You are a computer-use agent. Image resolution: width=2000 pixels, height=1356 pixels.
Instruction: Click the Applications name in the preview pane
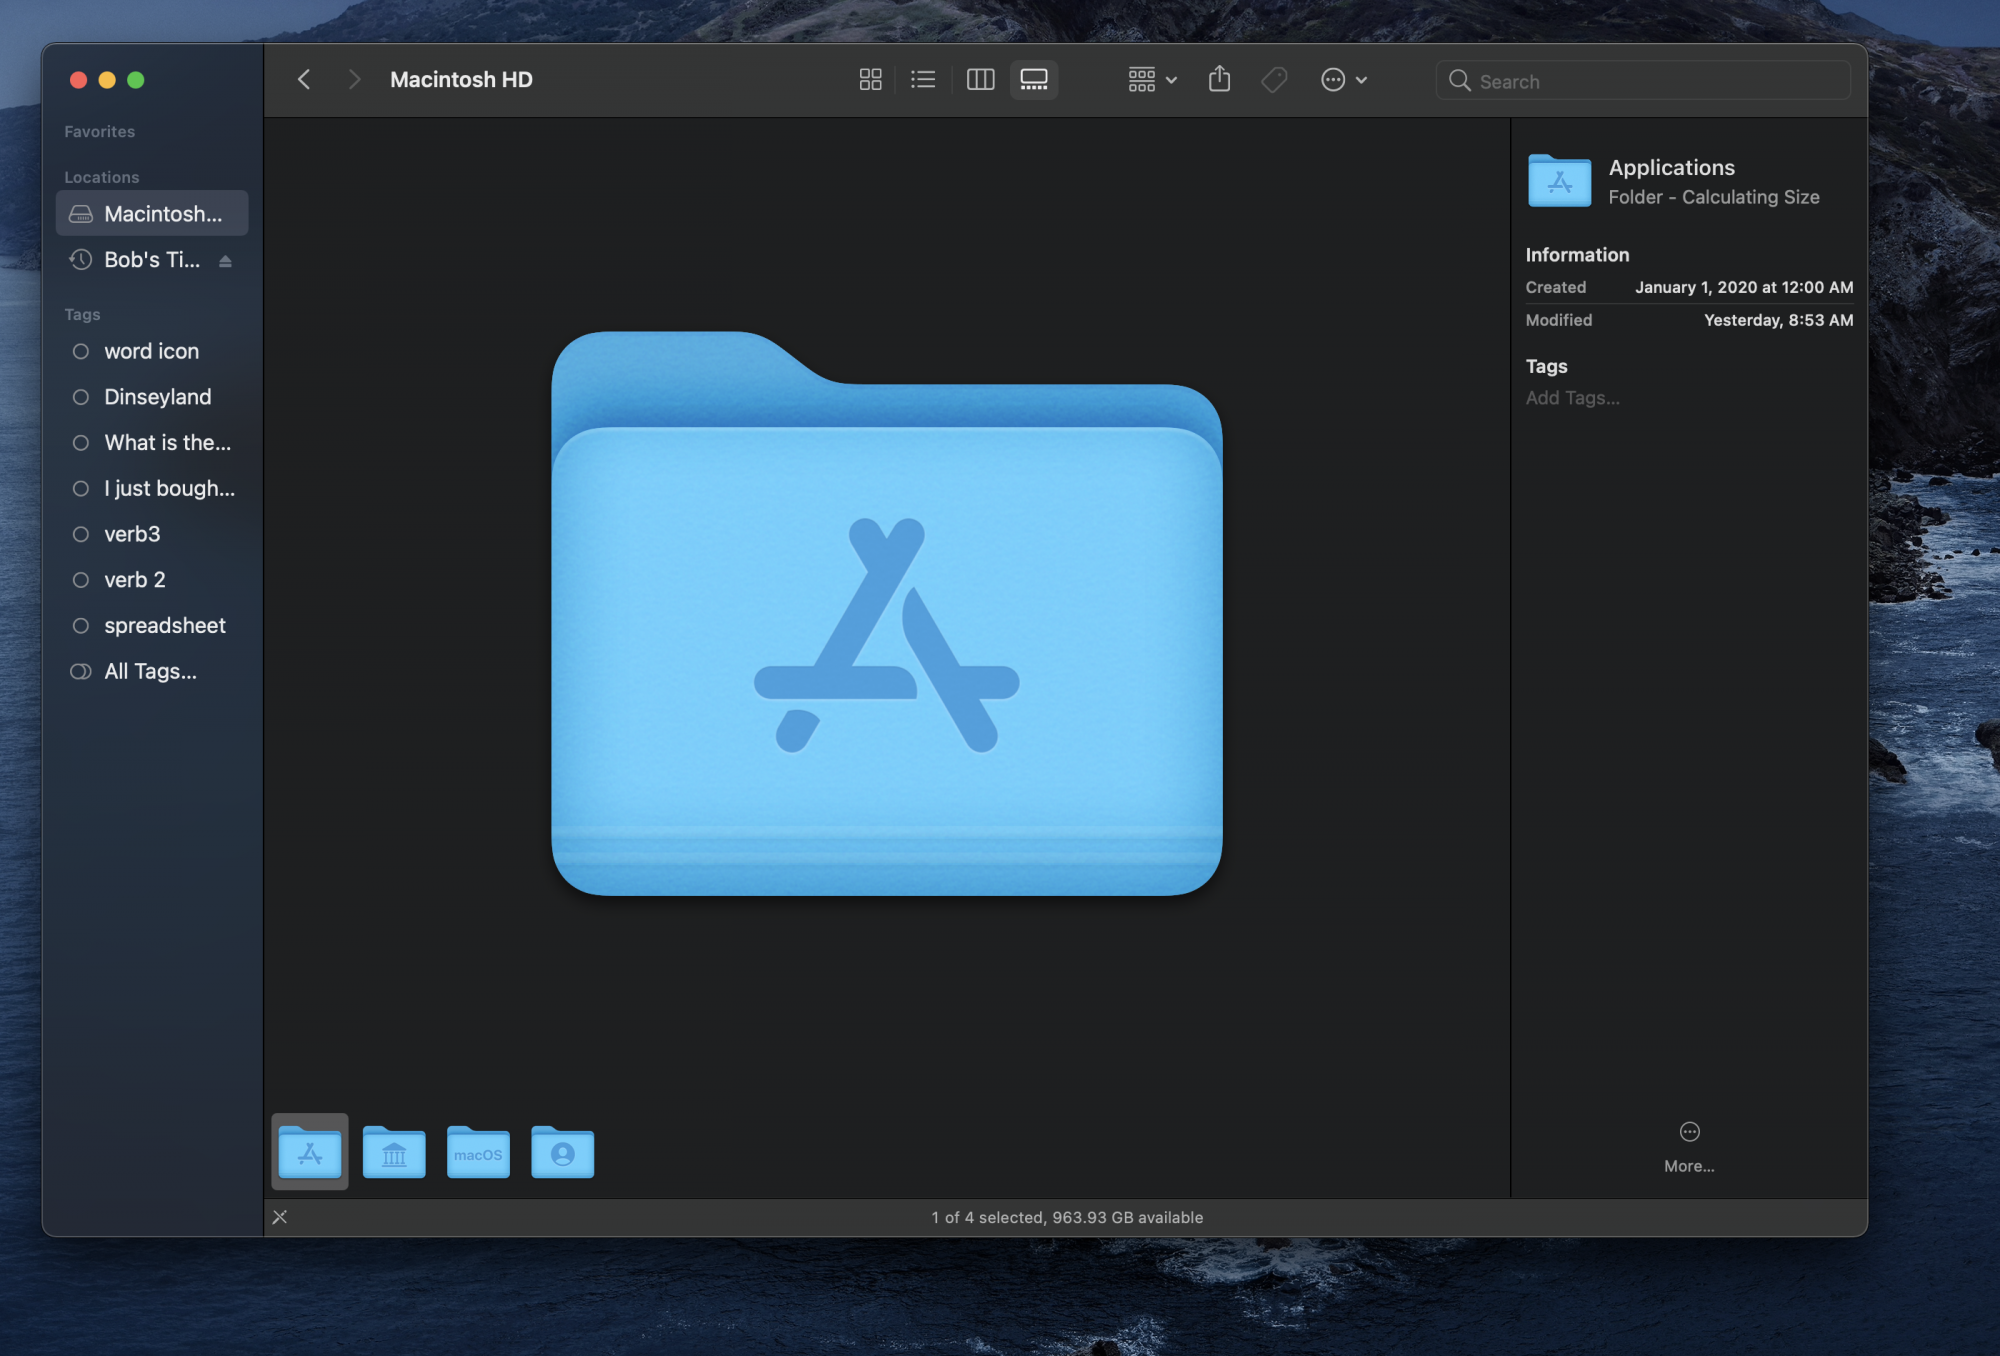pos(1671,167)
